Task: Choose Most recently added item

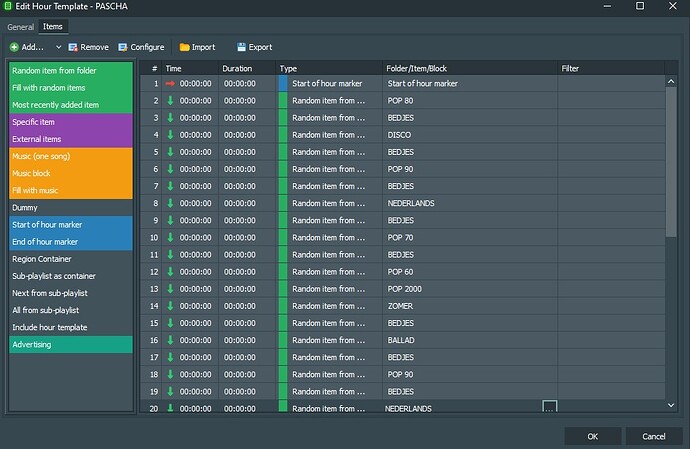Action: (70, 105)
